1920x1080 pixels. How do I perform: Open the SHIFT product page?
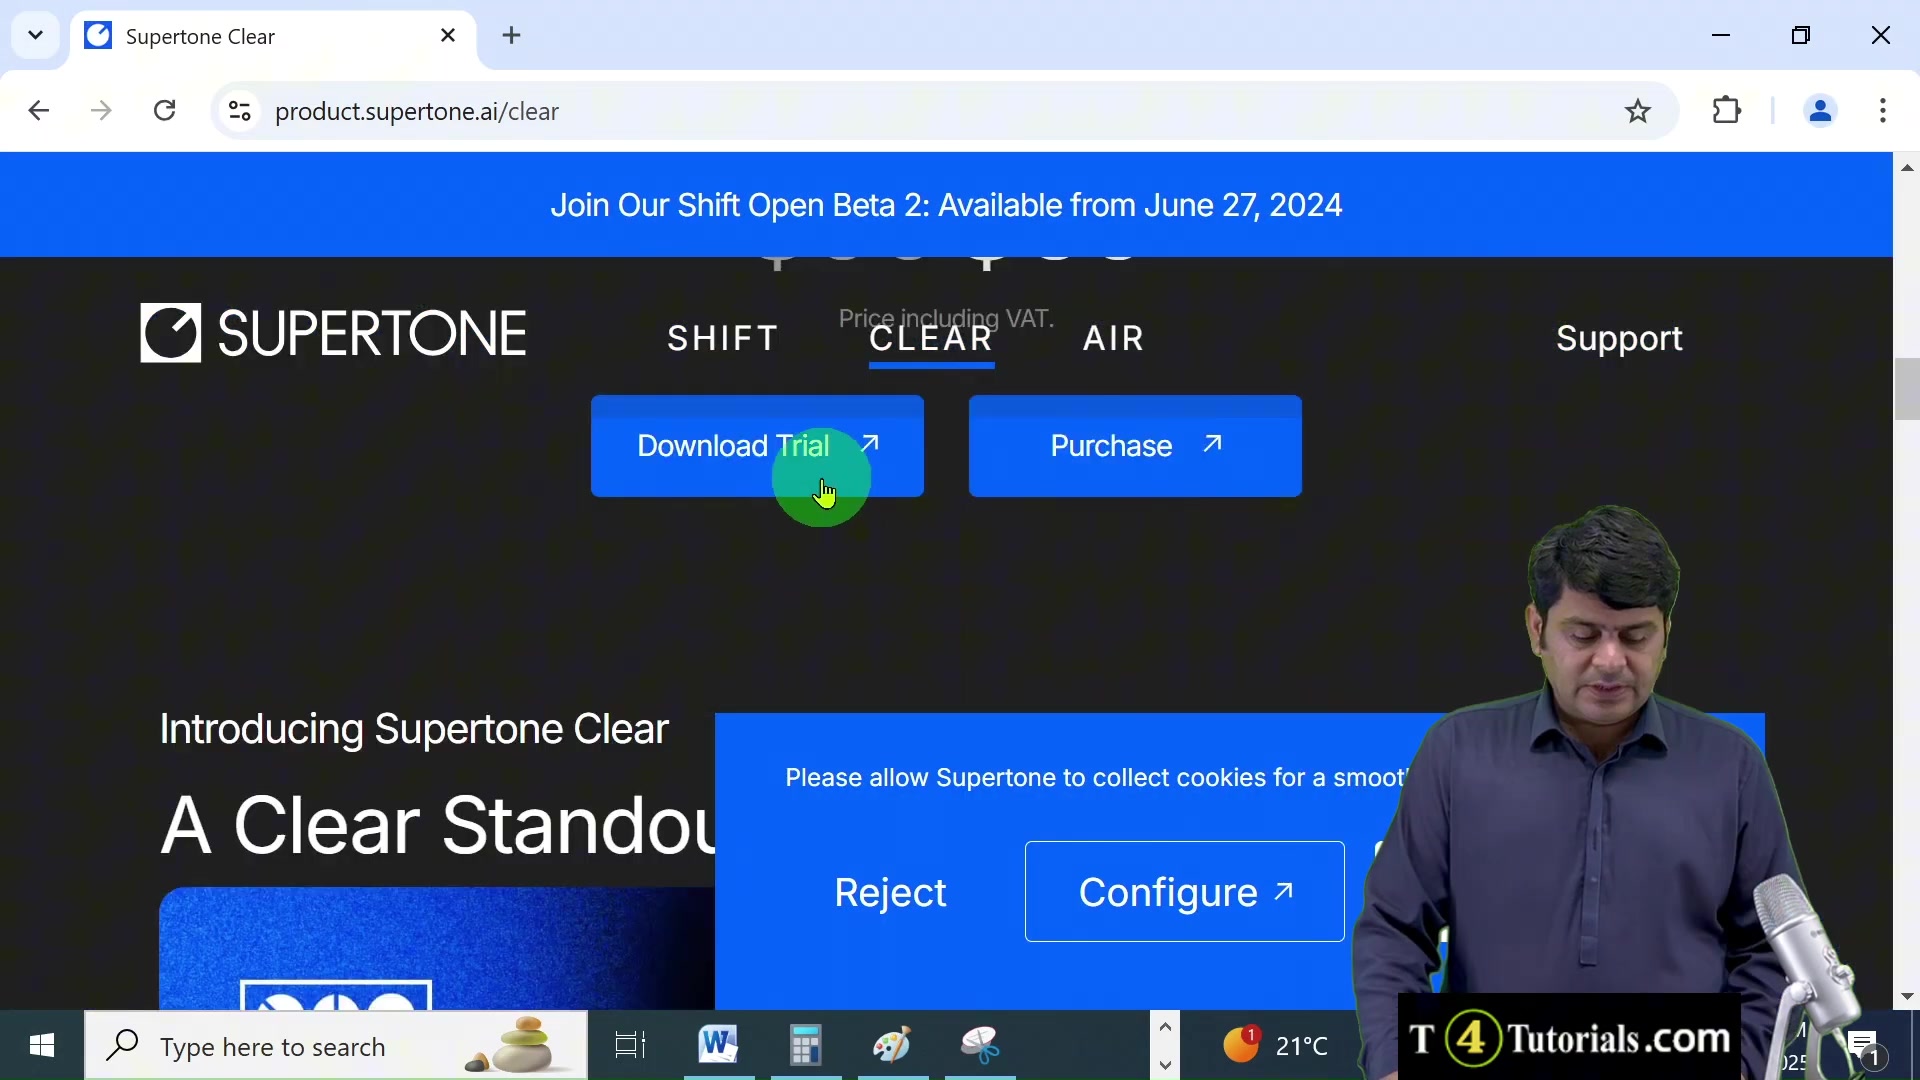click(722, 339)
